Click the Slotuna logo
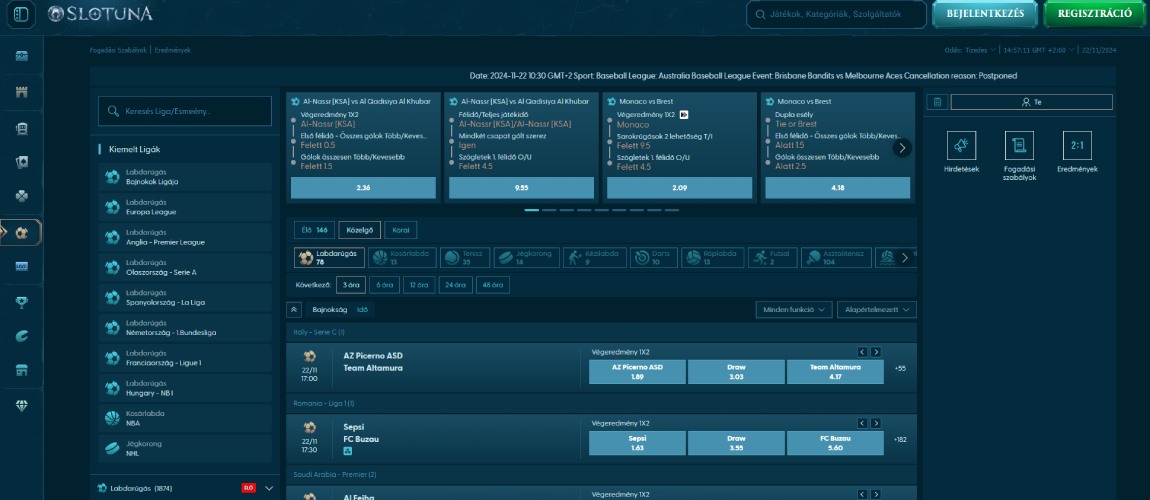 tap(100, 14)
